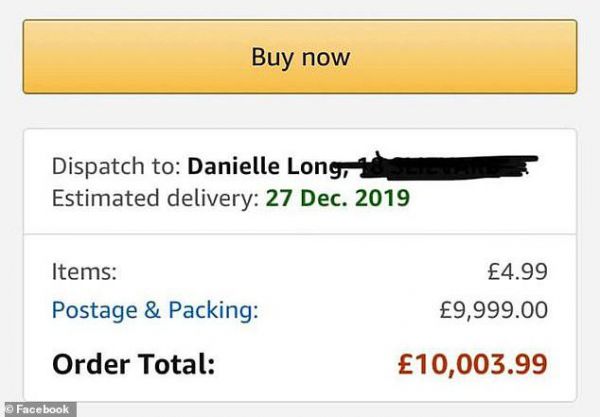Open the Postage & Packing link
This screenshot has height=417, width=600.
[x=154, y=310]
